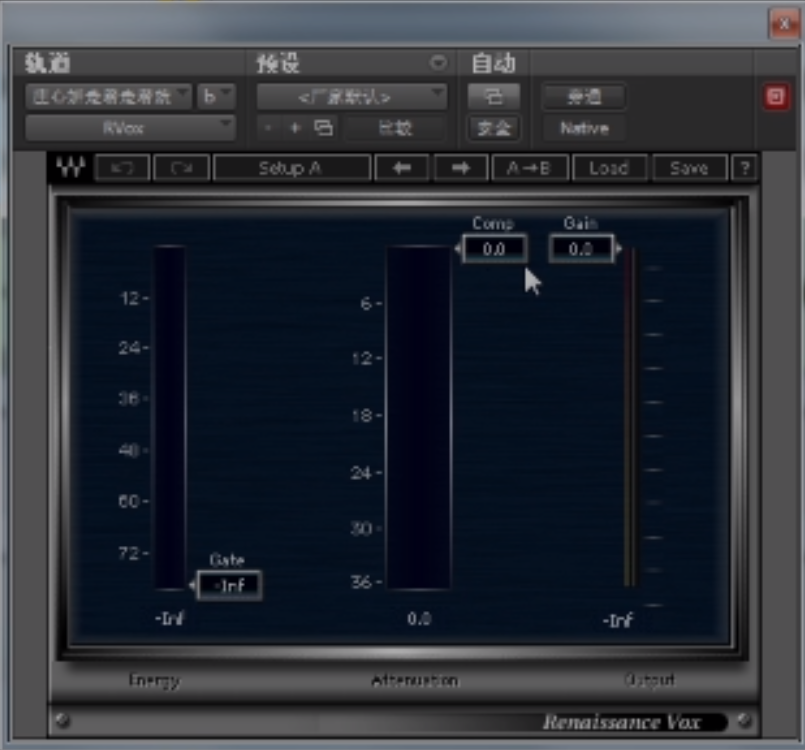Go to previous preset with left arrow

click(x=402, y=168)
